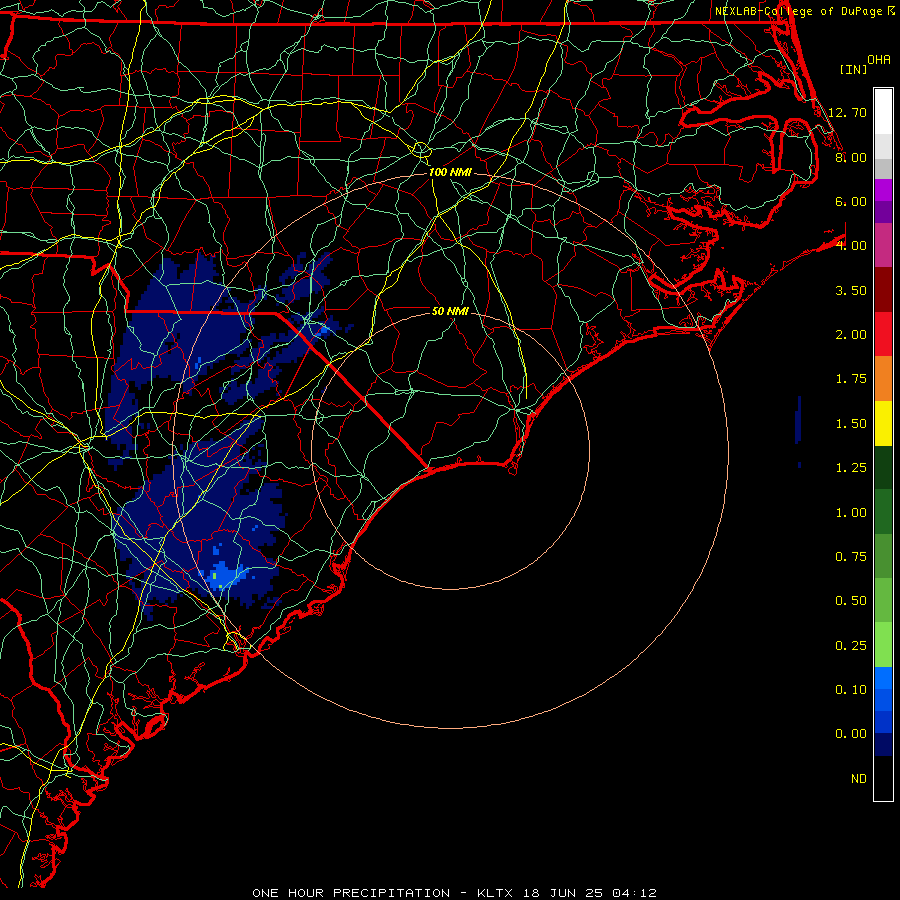Image resolution: width=900 pixels, height=900 pixels.
Task: Select the 4.00 legend value
Action: pyautogui.click(x=851, y=246)
